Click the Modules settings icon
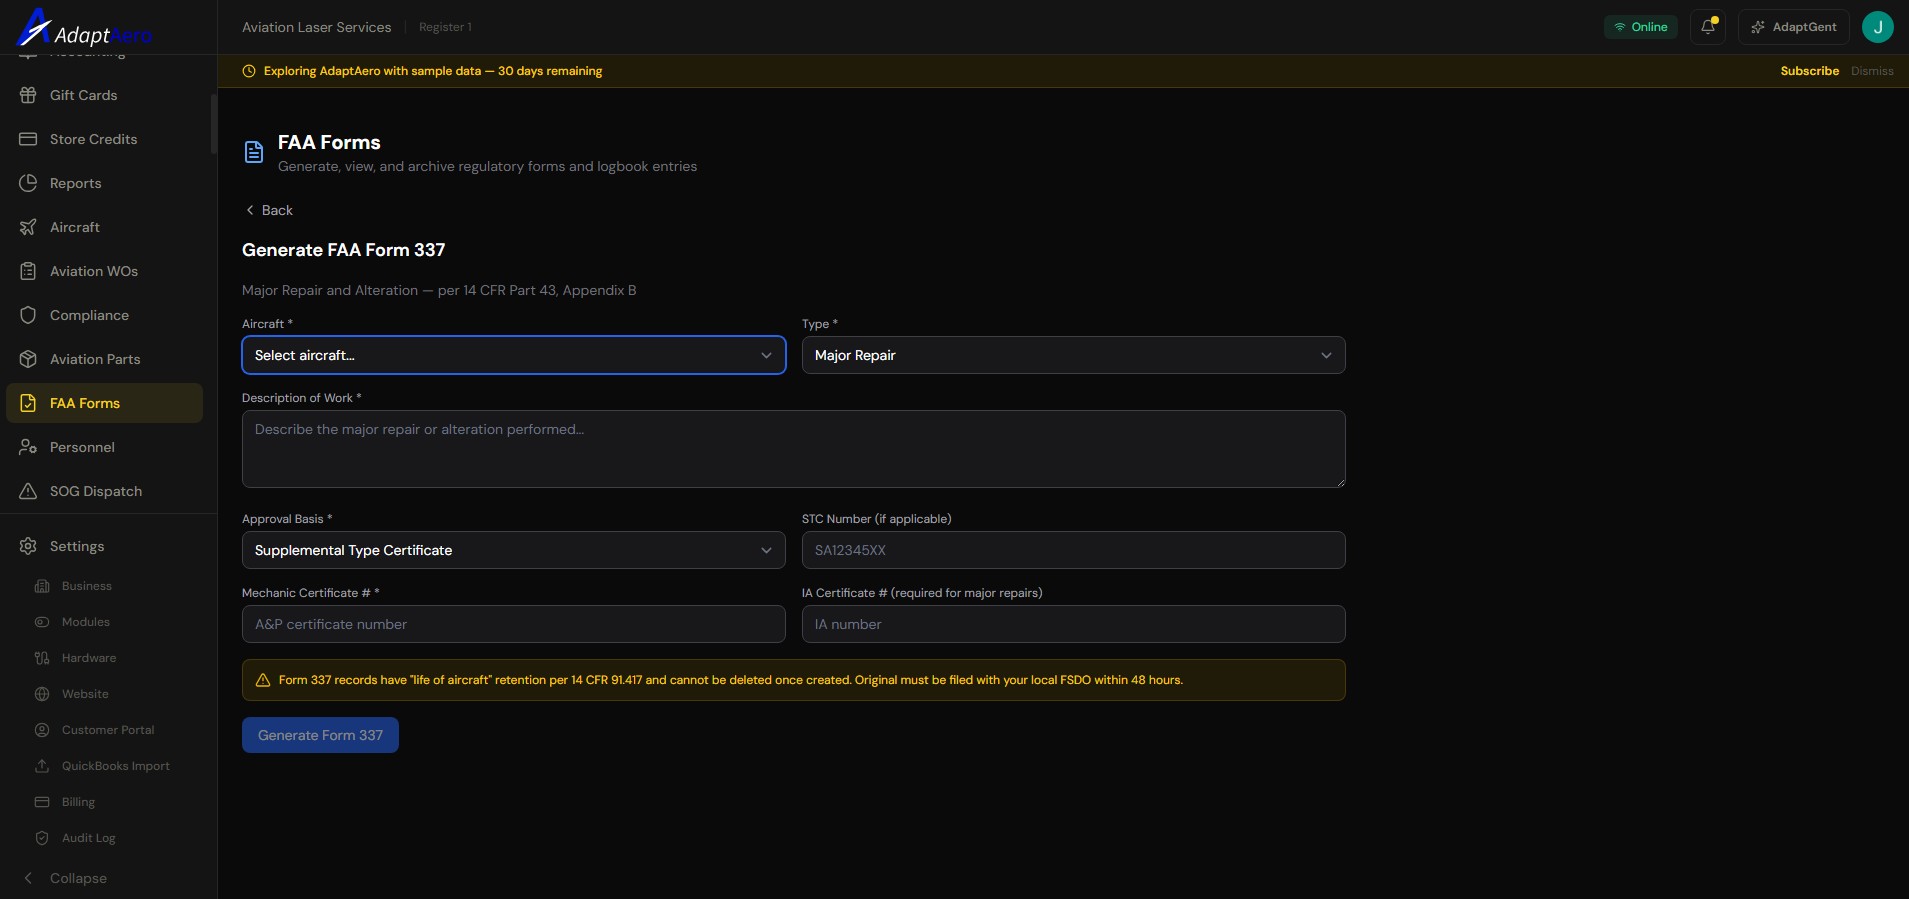Viewport: 1909px width, 899px height. pos(42,622)
